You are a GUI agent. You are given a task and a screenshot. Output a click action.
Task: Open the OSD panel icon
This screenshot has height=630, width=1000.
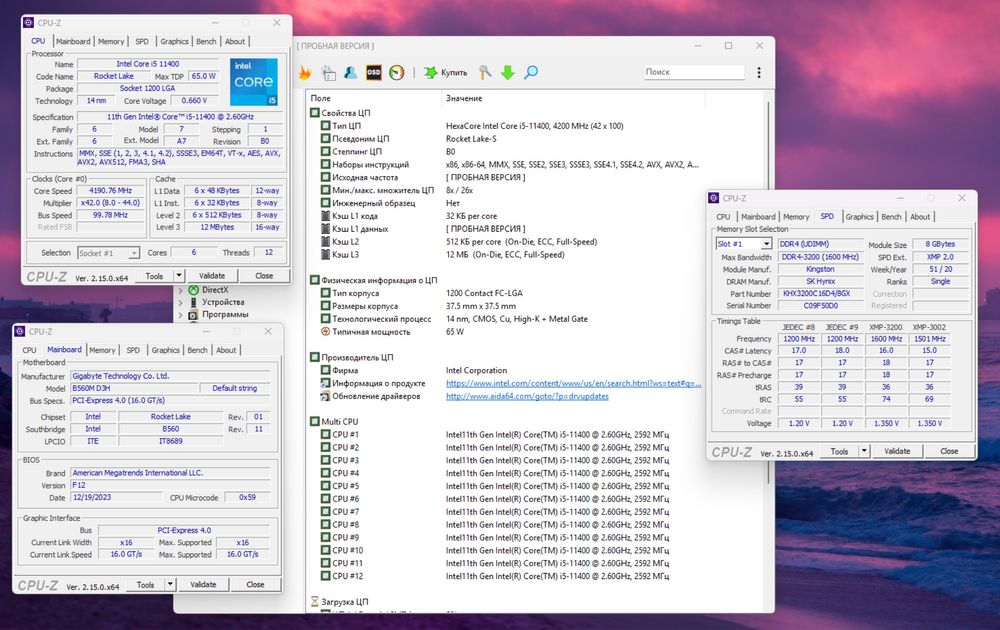tap(373, 72)
